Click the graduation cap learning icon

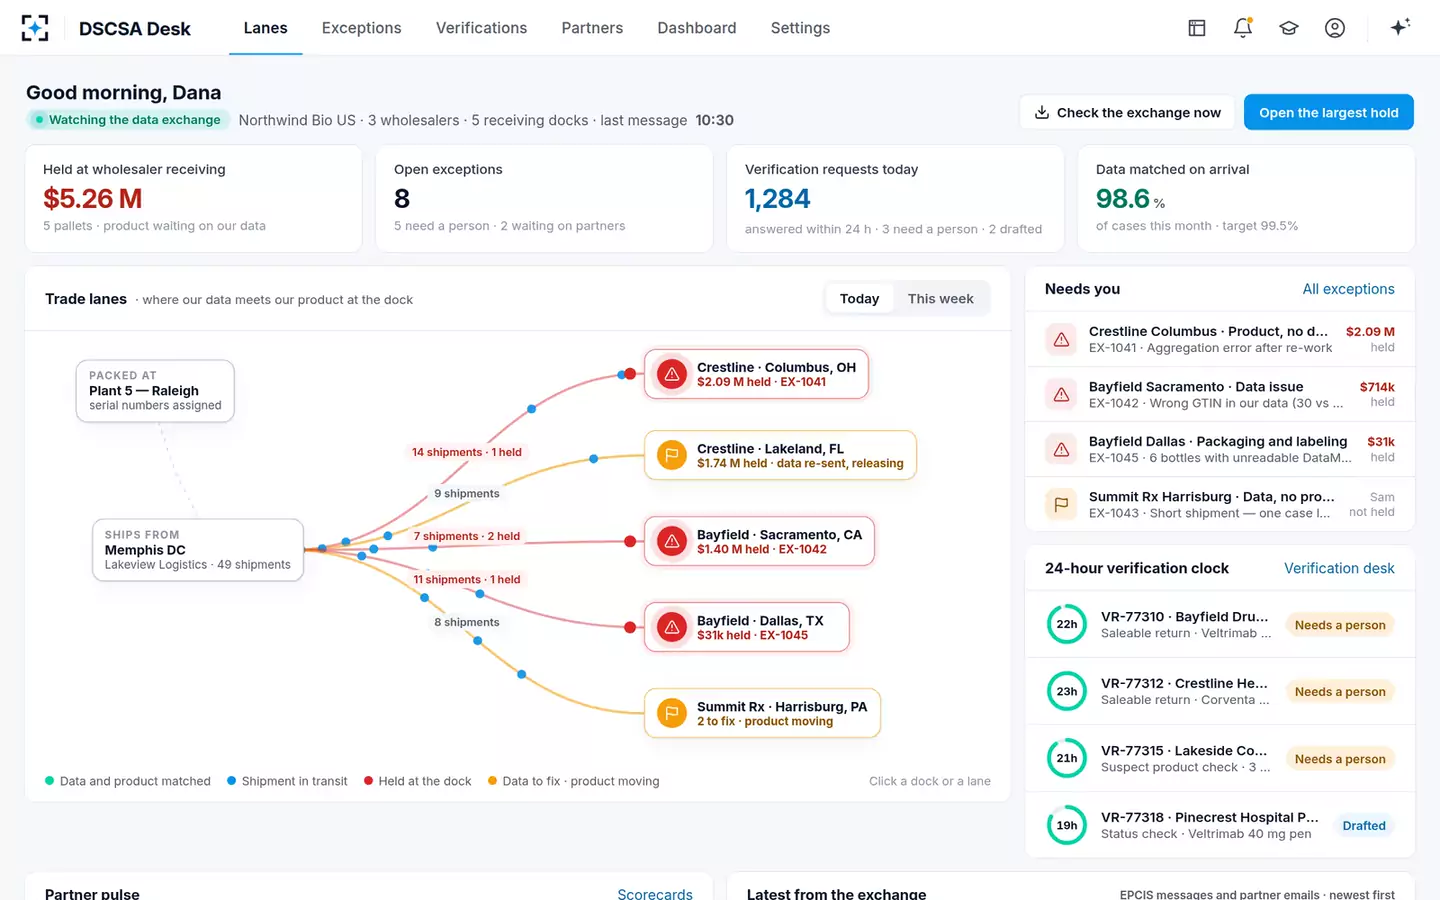(x=1289, y=28)
